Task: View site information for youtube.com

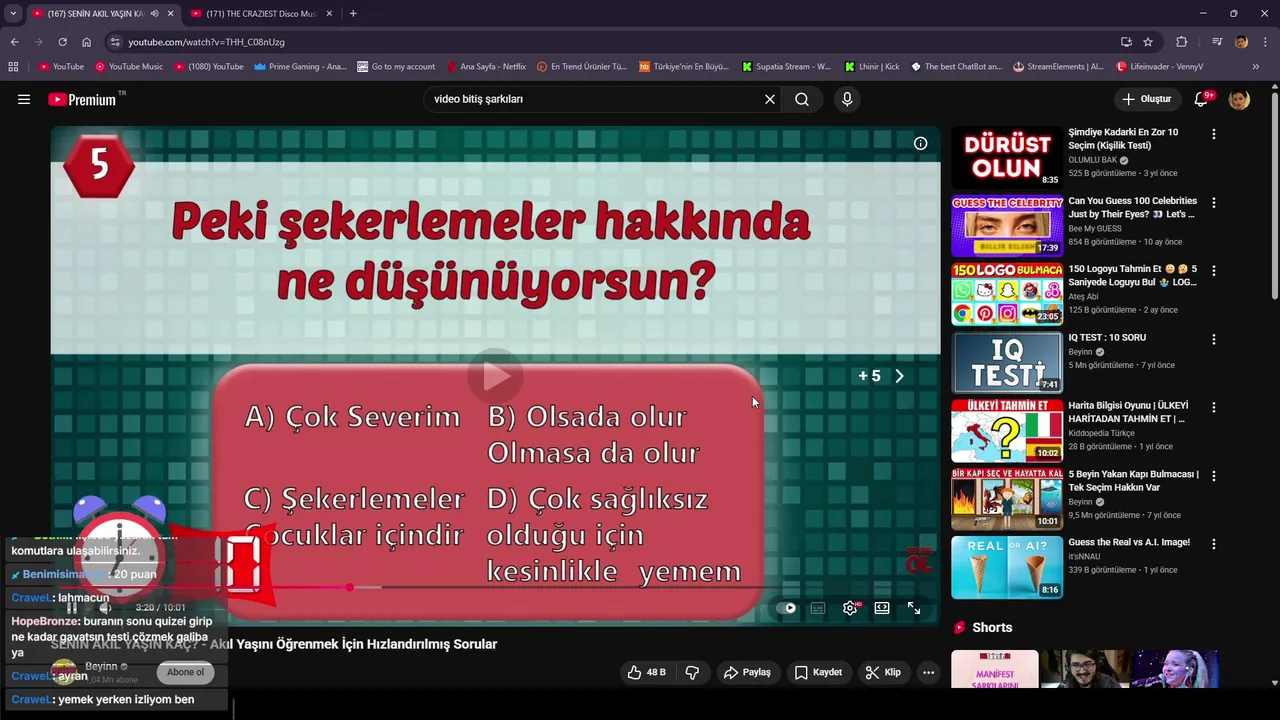Action: tap(115, 42)
